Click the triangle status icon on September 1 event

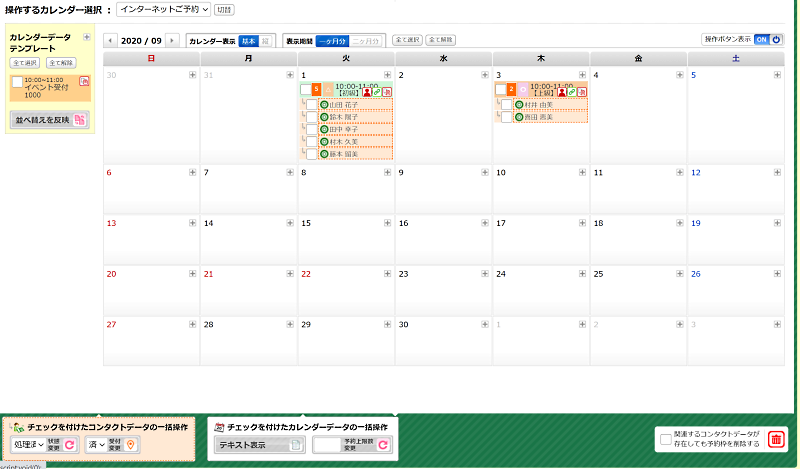click(328, 90)
